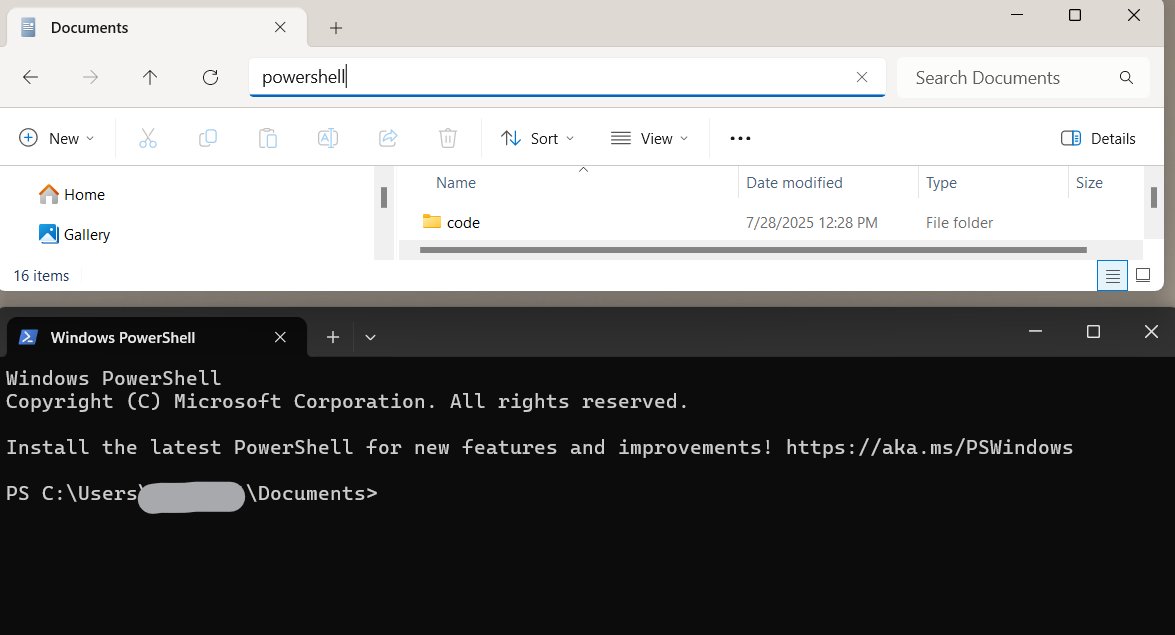Click the Copy icon
This screenshot has height=635, width=1175.
(x=208, y=138)
